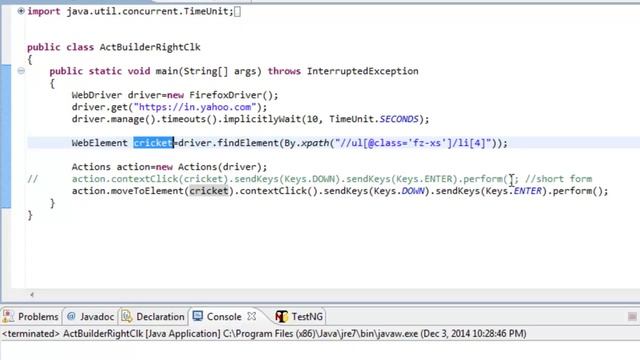640x360 pixels.
Task: Open the Declaration tab
Action: click(153, 317)
